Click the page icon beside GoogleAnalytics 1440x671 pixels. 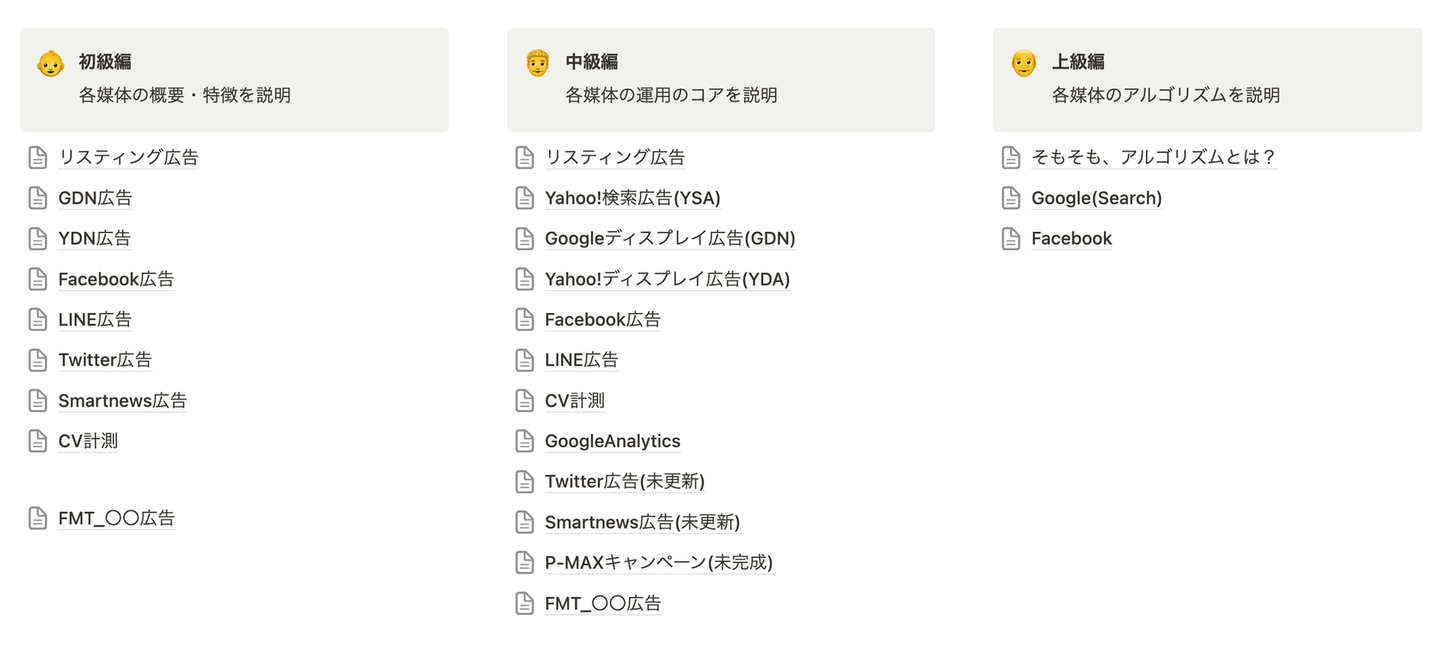point(525,441)
